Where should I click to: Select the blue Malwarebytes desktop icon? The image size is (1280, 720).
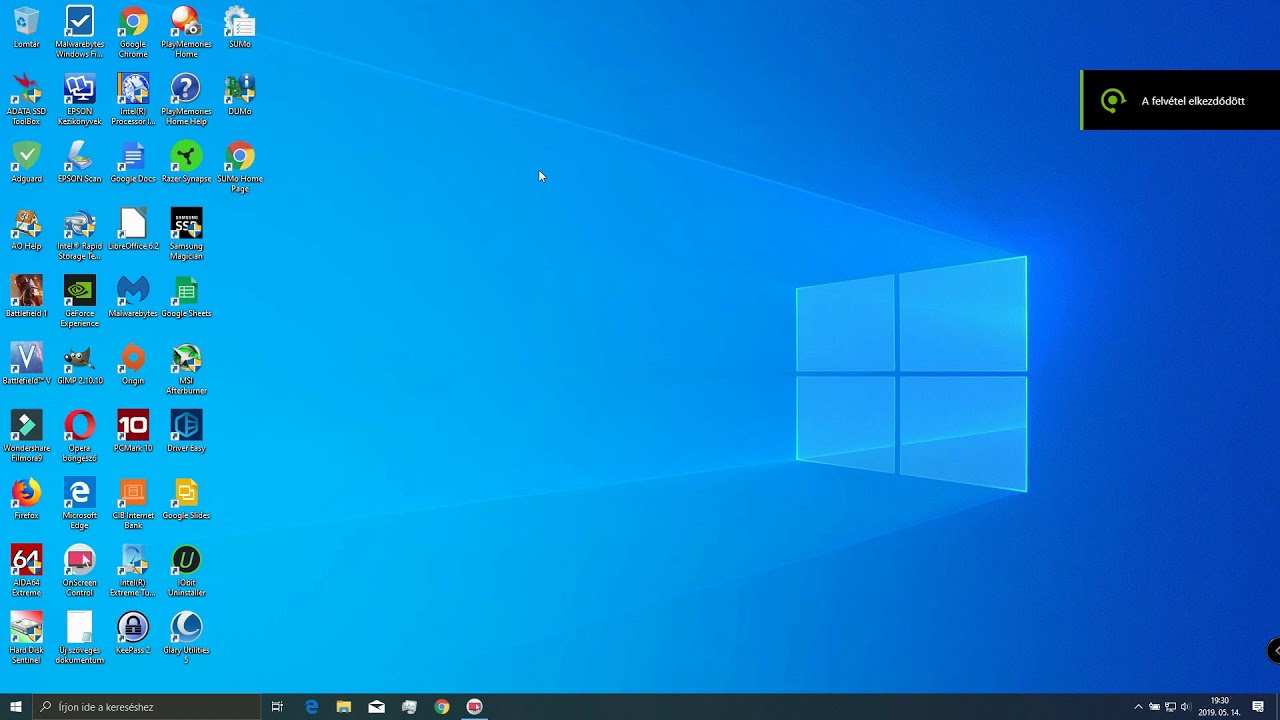click(133, 296)
